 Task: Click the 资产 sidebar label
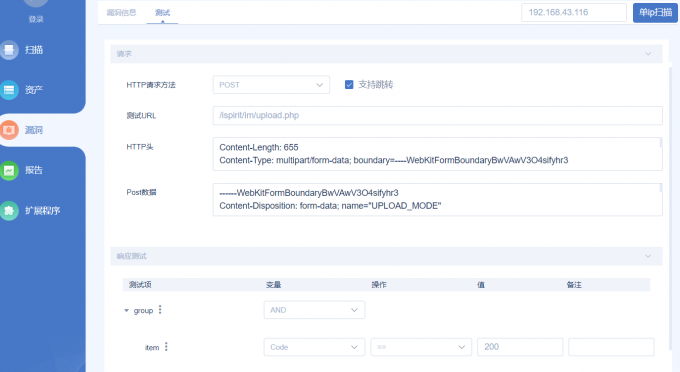coord(34,90)
